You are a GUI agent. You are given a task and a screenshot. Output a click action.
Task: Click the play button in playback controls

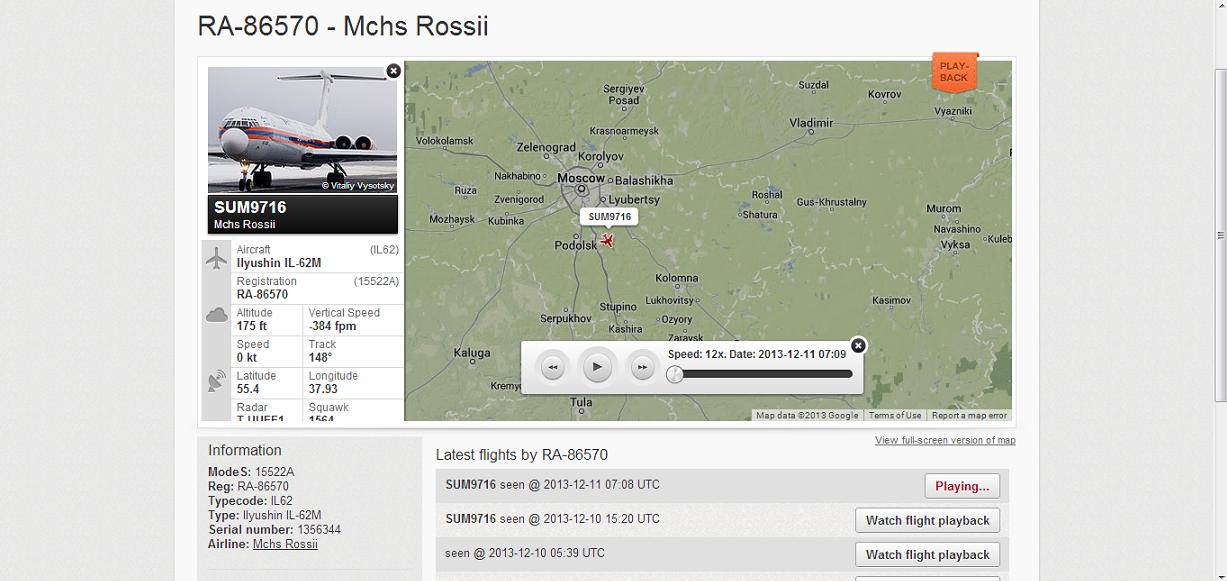tap(597, 367)
